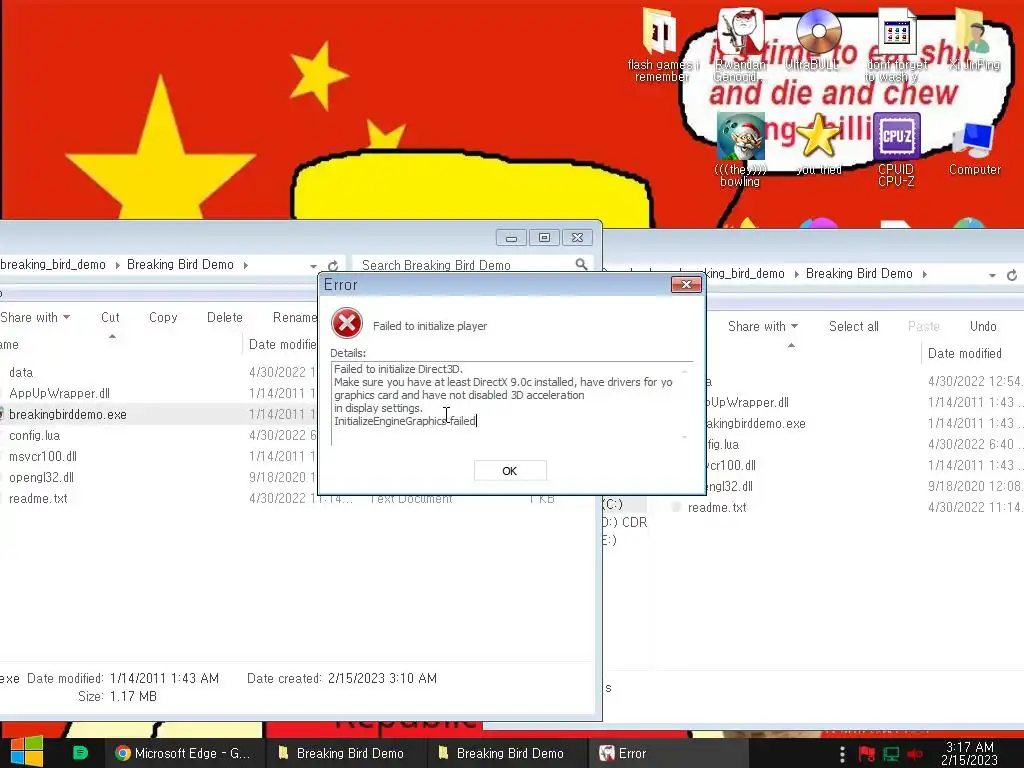
Task: Click the muted volume tray icon
Action: [915, 754]
